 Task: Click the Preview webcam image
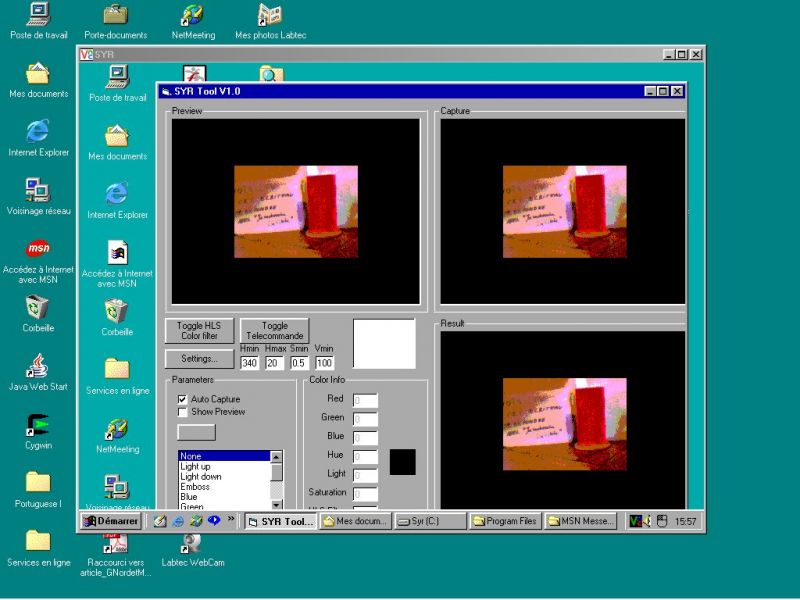click(296, 211)
